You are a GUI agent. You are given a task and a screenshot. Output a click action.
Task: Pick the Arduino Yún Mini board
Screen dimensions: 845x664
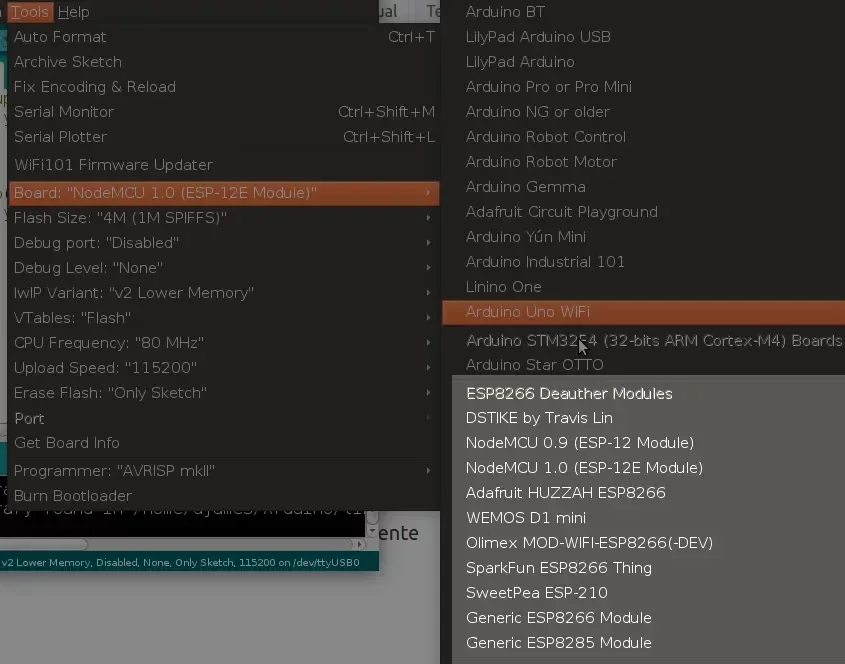[643, 237]
